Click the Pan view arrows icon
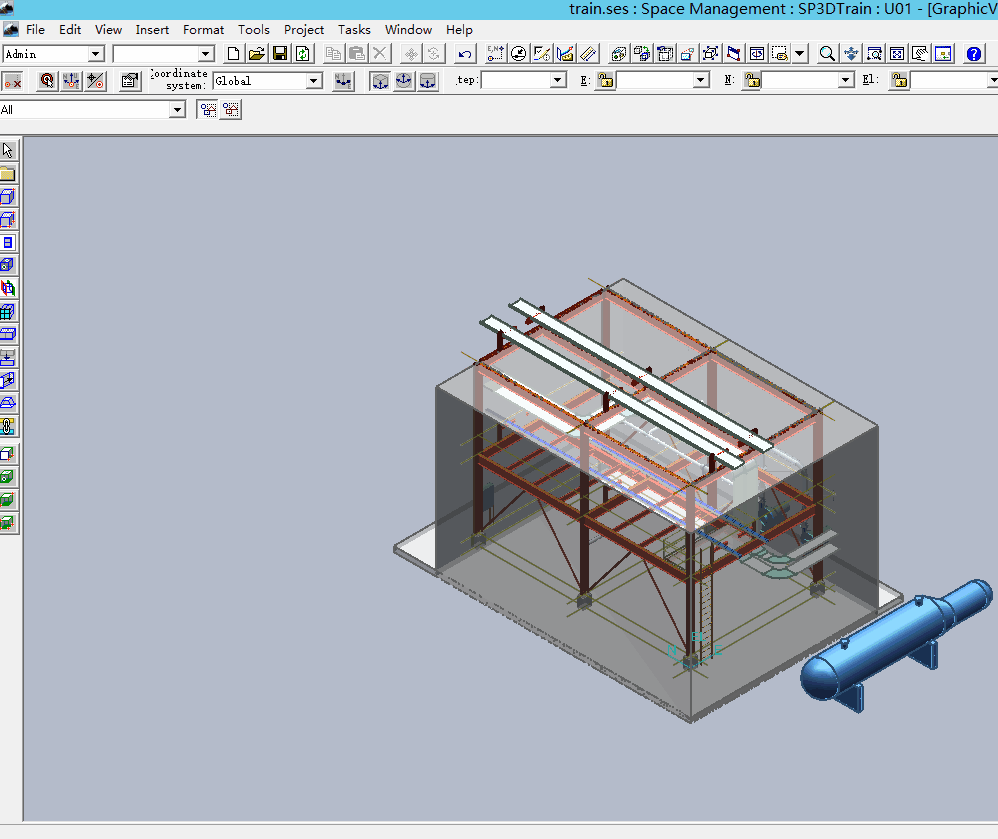Image resolution: width=998 pixels, height=839 pixels. [x=850, y=54]
